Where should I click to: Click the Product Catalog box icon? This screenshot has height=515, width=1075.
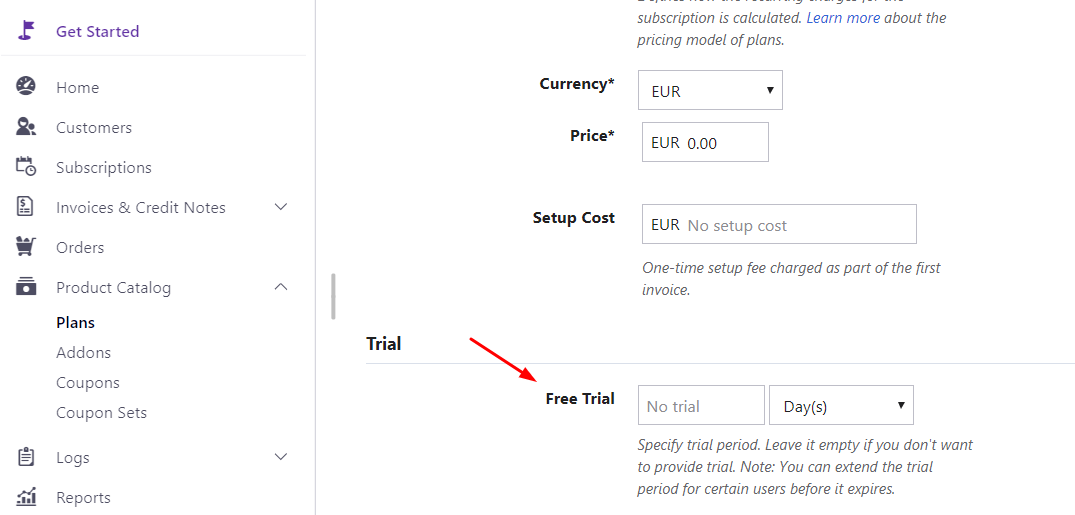pyautogui.click(x=26, y=287)
